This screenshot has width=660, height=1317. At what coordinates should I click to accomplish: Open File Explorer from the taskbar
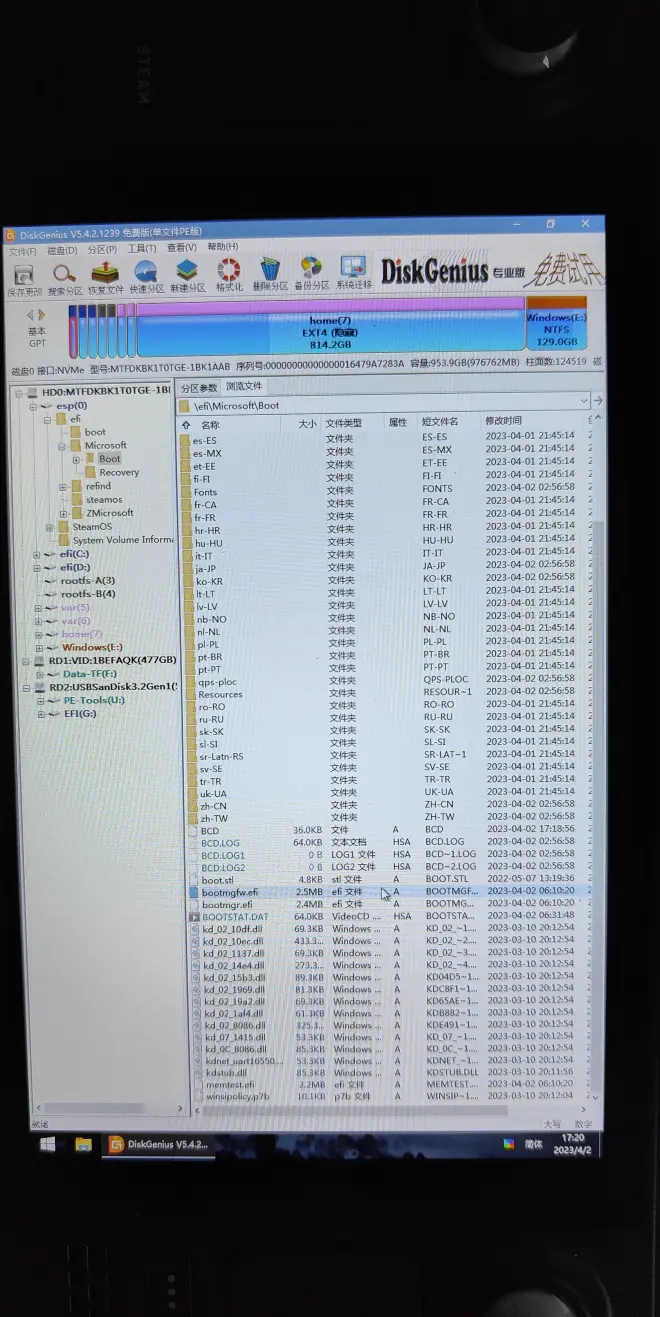[x=84, y=1144]
